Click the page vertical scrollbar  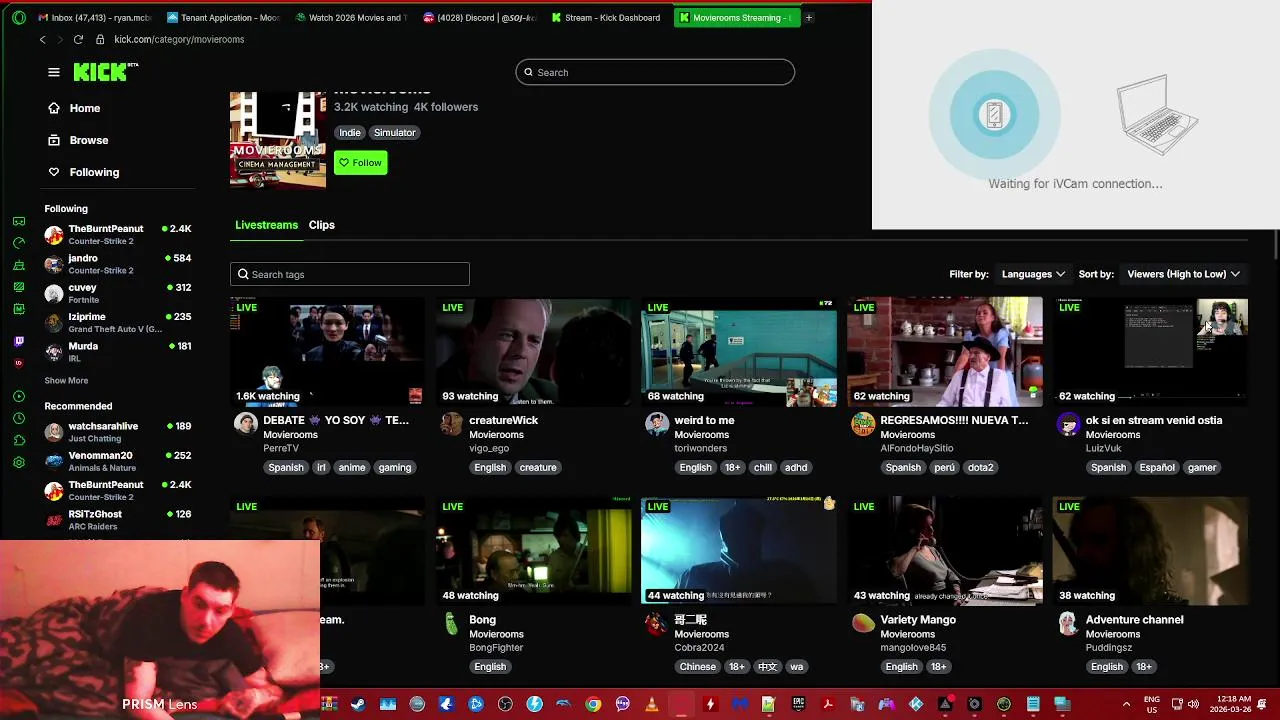click(1276, 243)
